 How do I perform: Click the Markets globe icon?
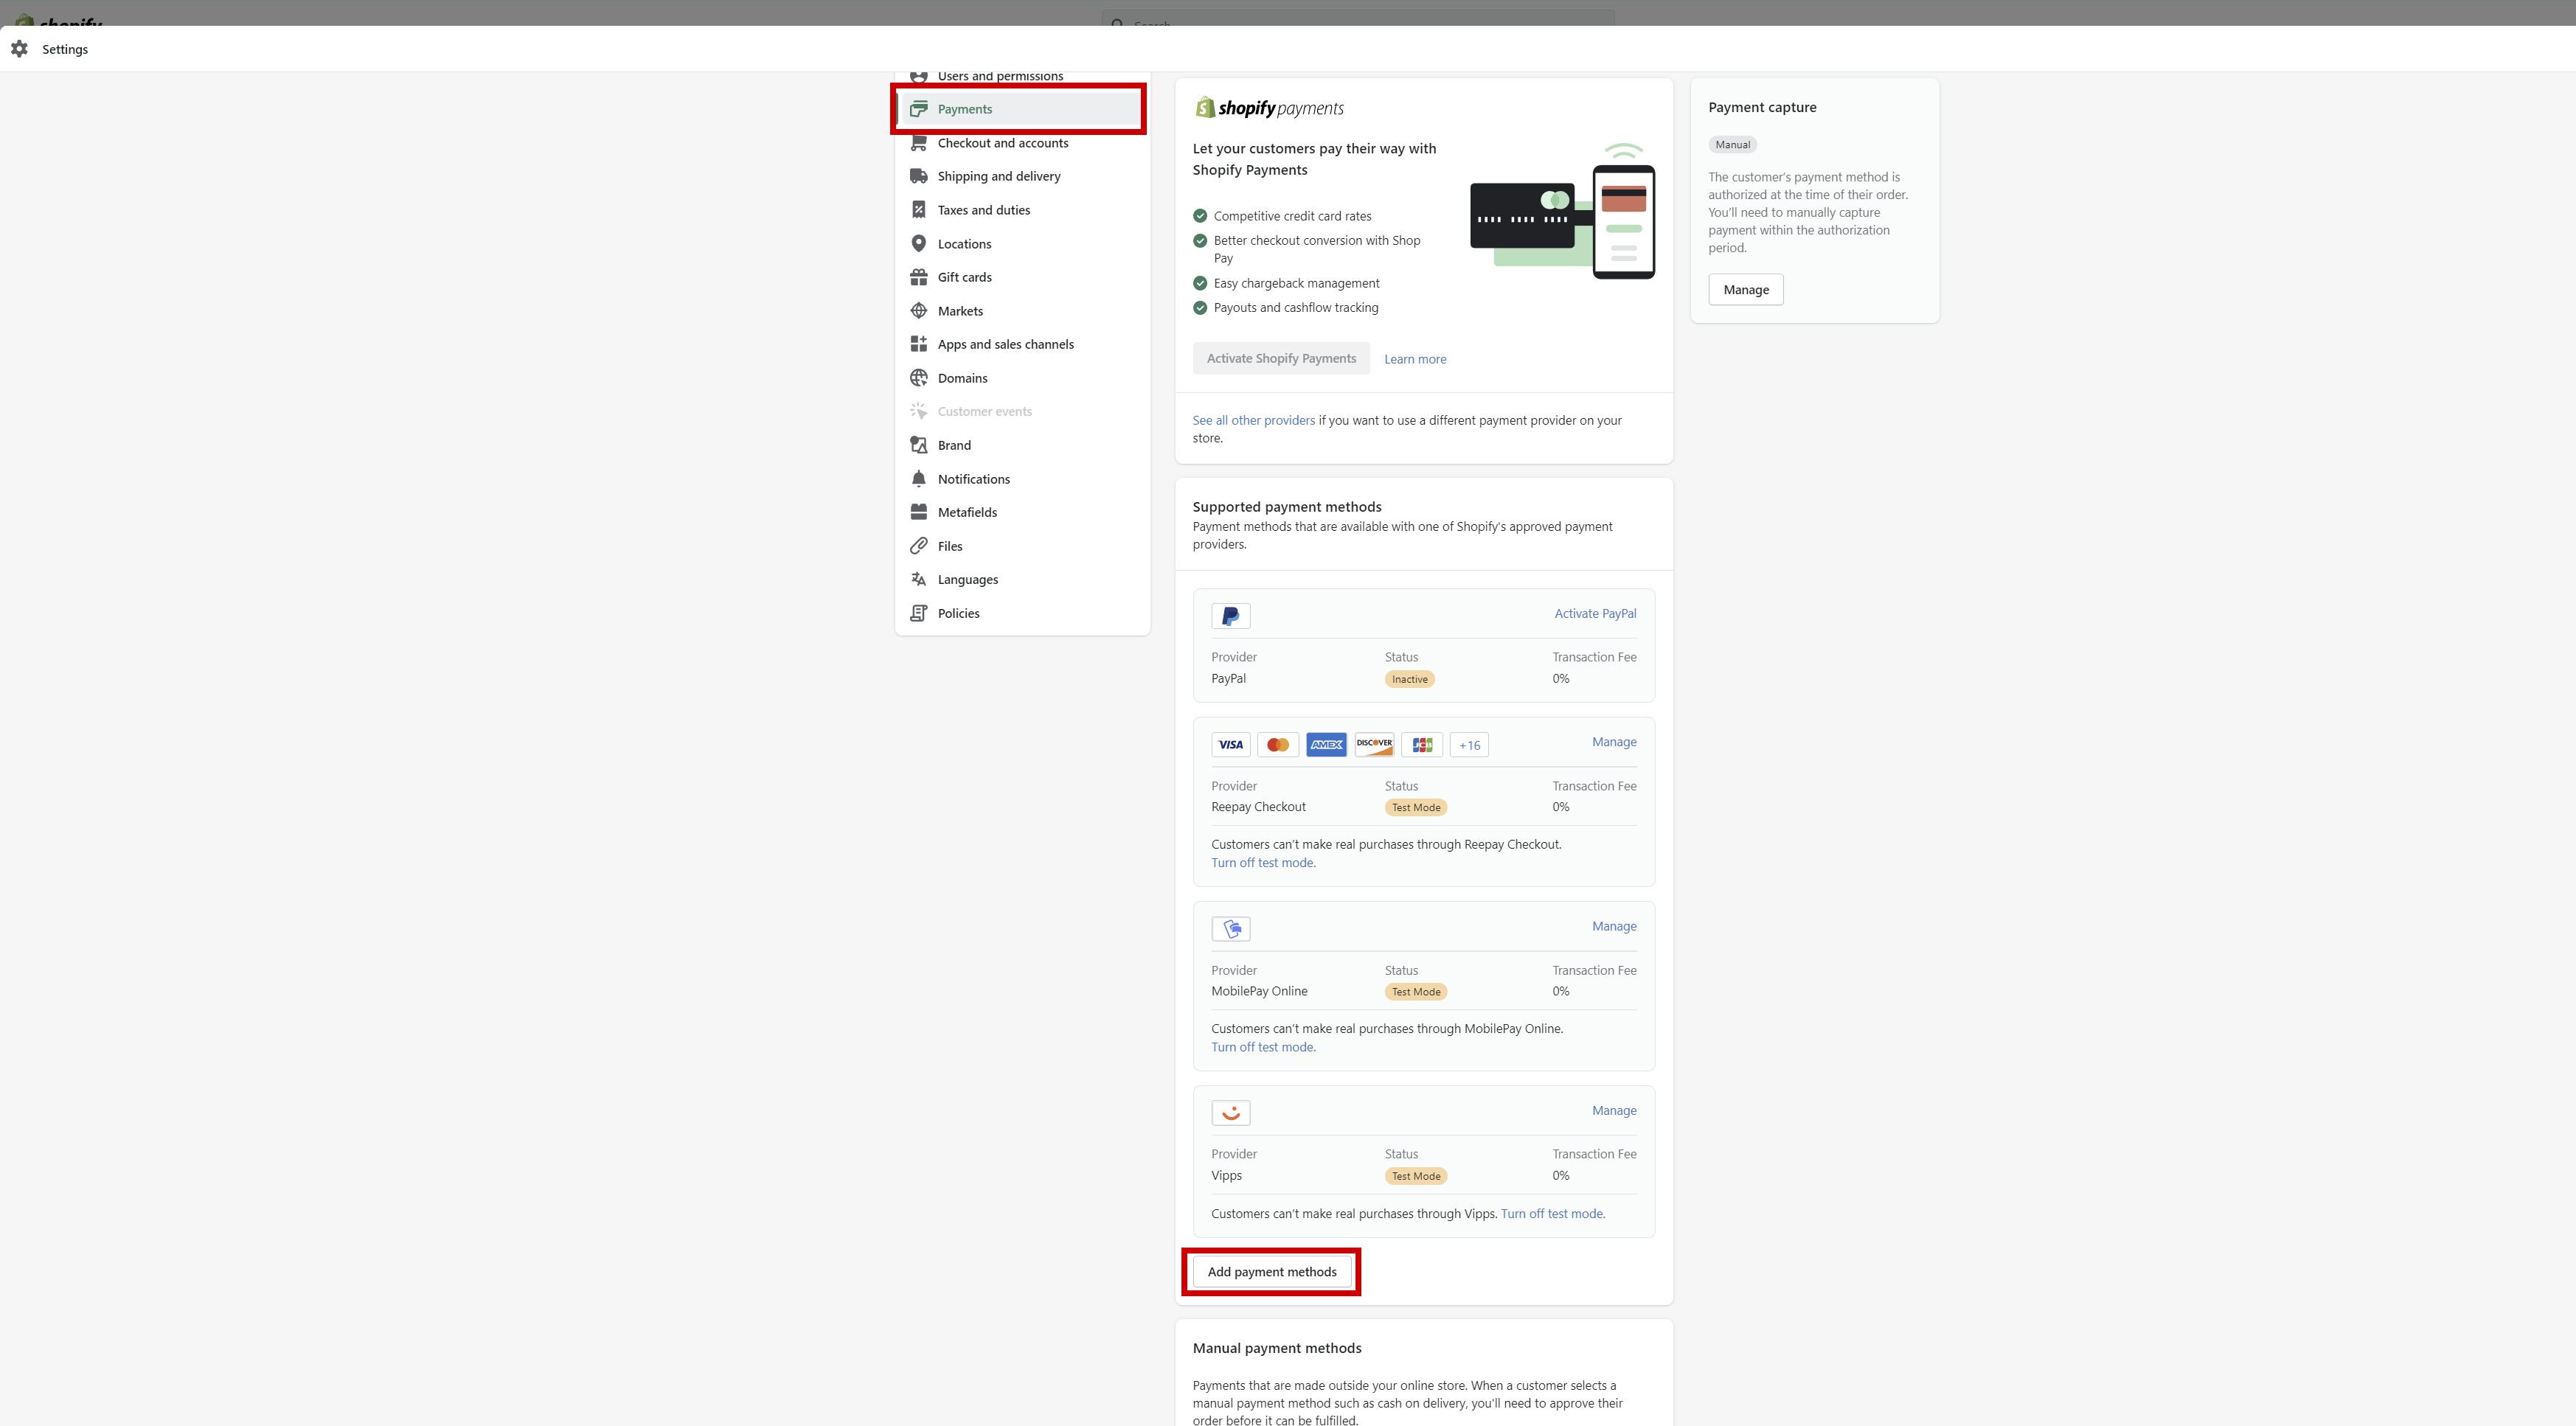(x=919, y=311)
